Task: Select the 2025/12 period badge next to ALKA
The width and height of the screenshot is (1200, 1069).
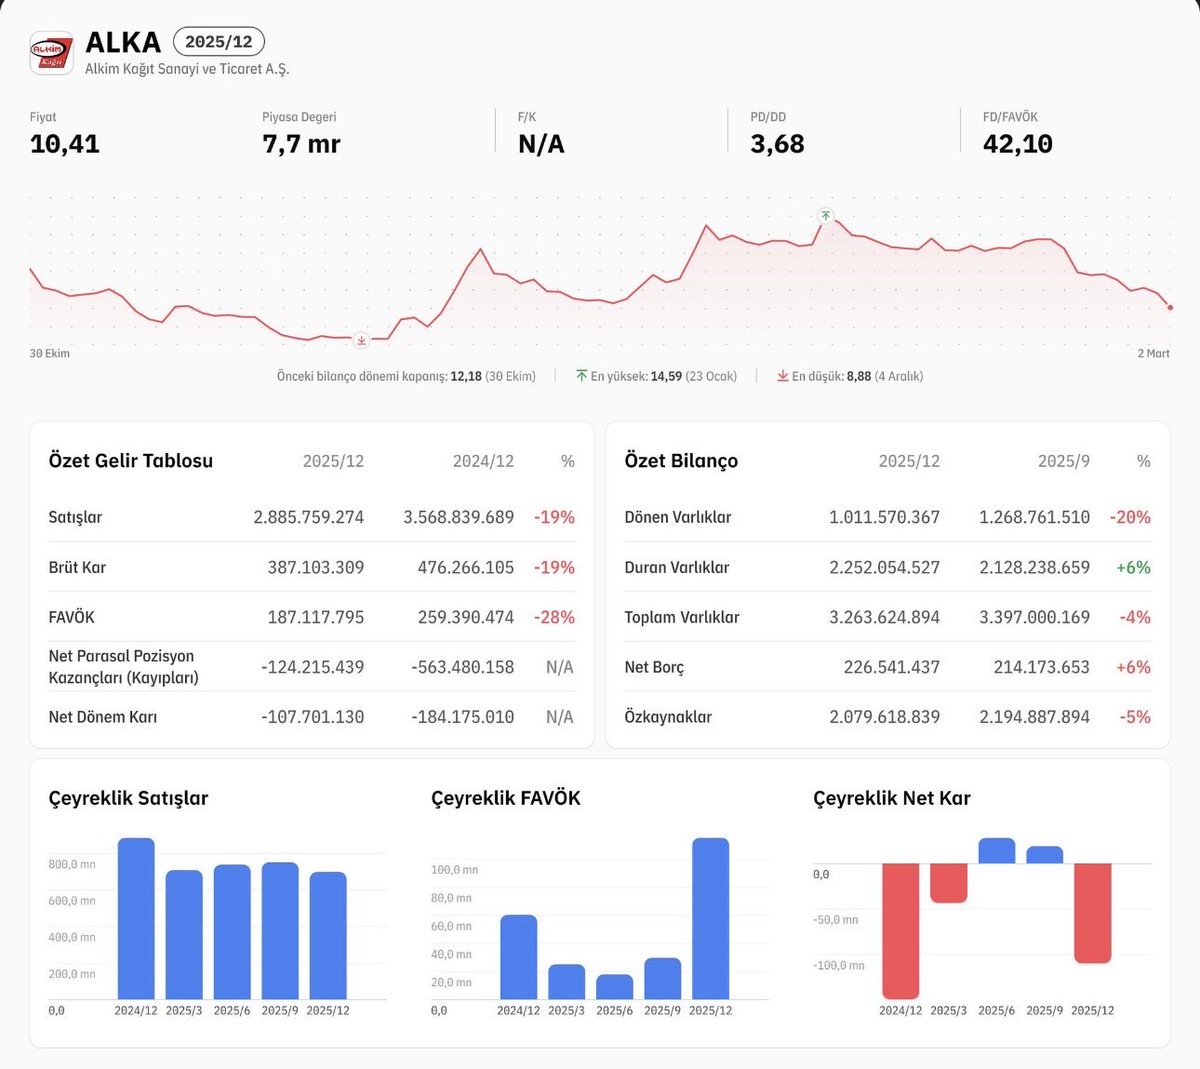Action: pyautogui.click(x=219, y=42)
